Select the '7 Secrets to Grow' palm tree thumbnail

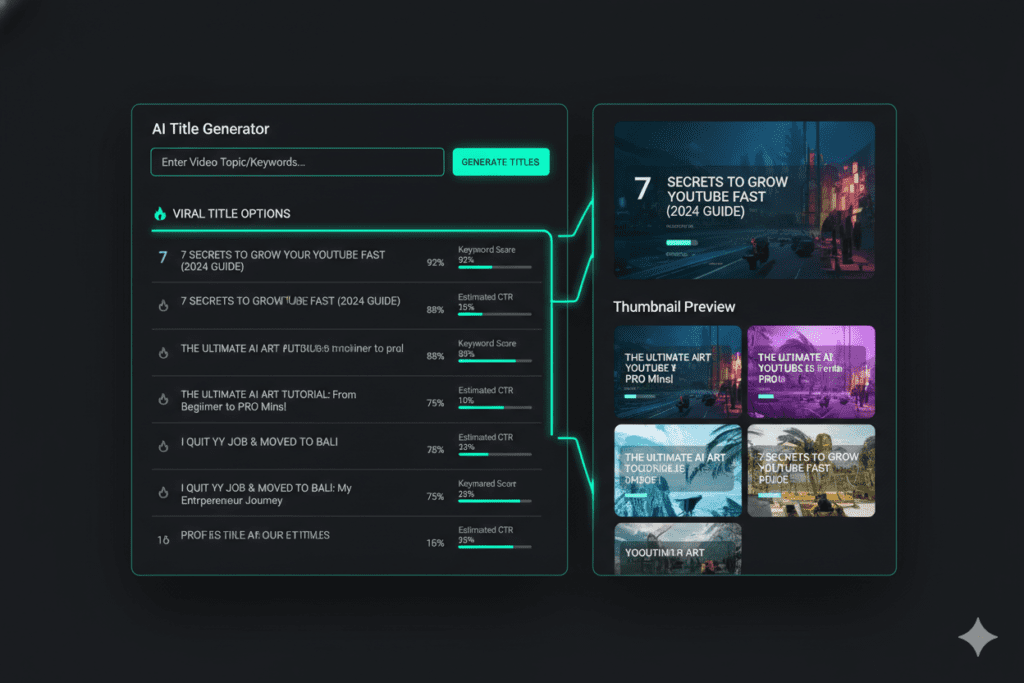[x=811, y=470]
